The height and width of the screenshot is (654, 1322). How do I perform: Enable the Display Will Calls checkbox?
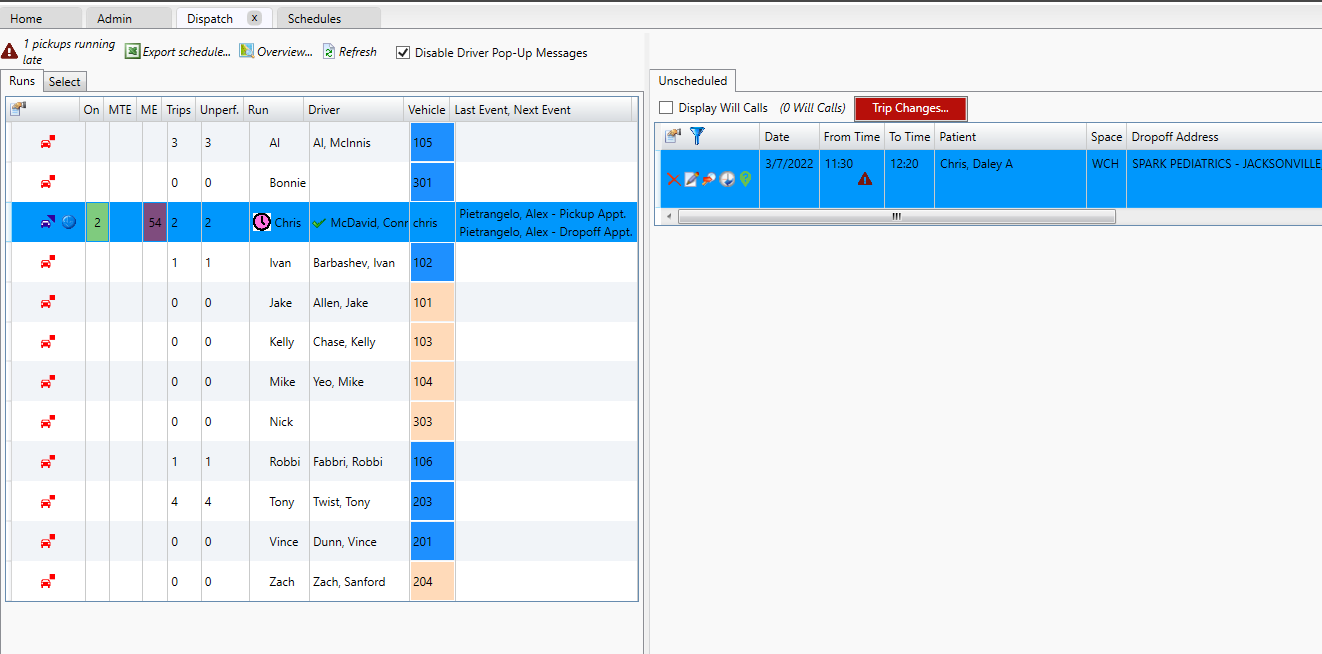coord(666,108)
